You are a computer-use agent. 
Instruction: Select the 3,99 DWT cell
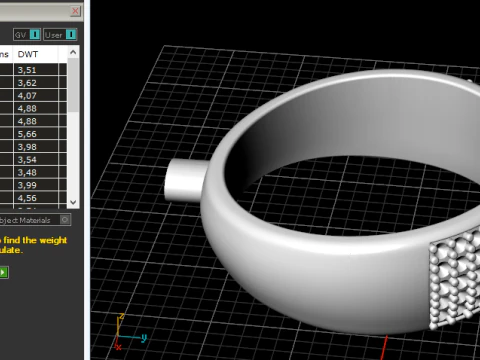pos(36,185)
